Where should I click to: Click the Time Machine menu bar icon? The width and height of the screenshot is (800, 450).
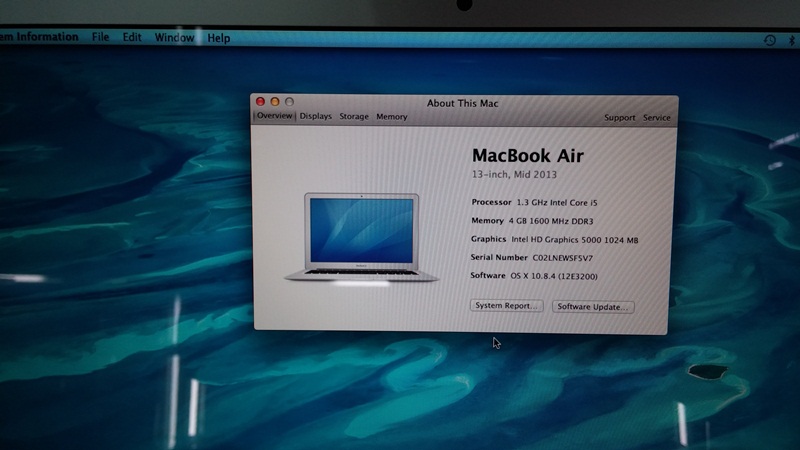(x=769, y=40)
